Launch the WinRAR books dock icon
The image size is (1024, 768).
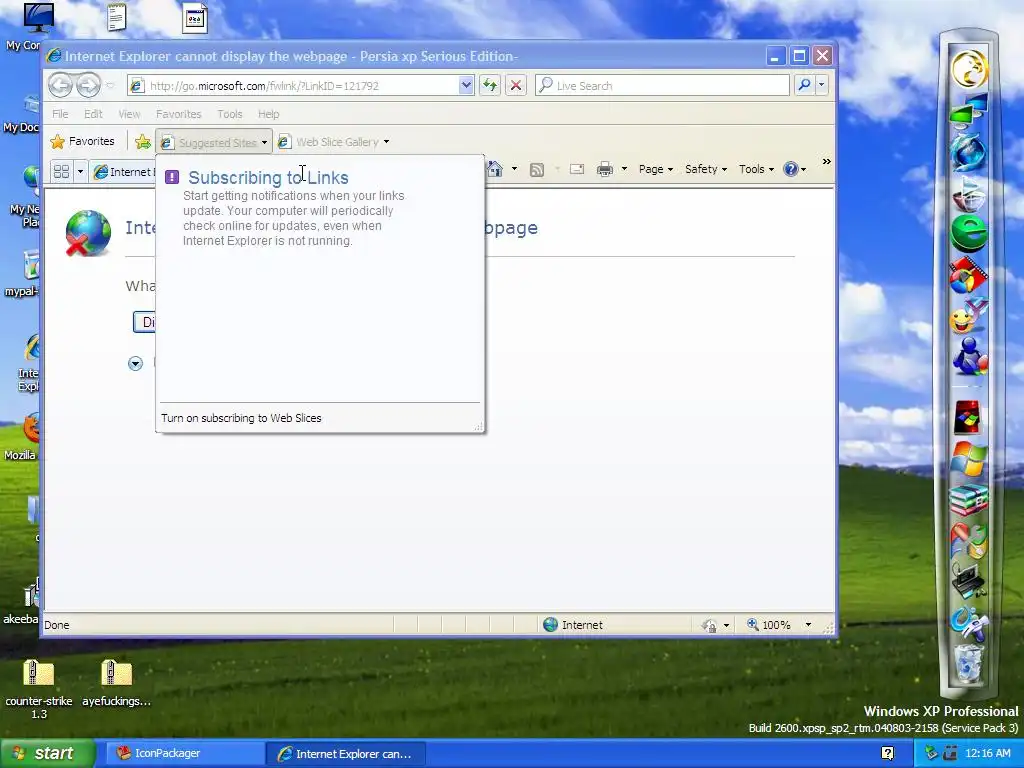tap(968, 500)
